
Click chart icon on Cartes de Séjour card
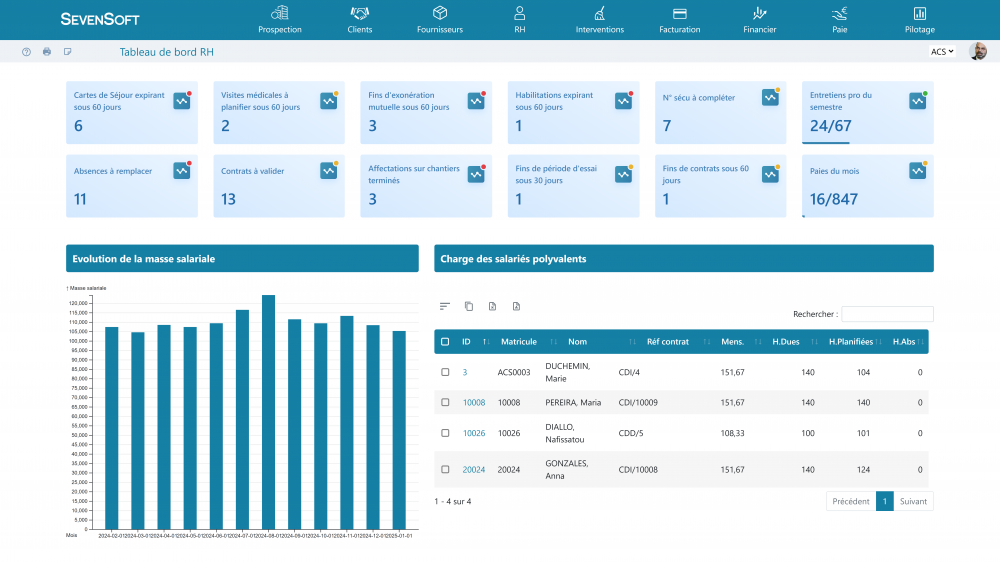[x=181, y=100]
